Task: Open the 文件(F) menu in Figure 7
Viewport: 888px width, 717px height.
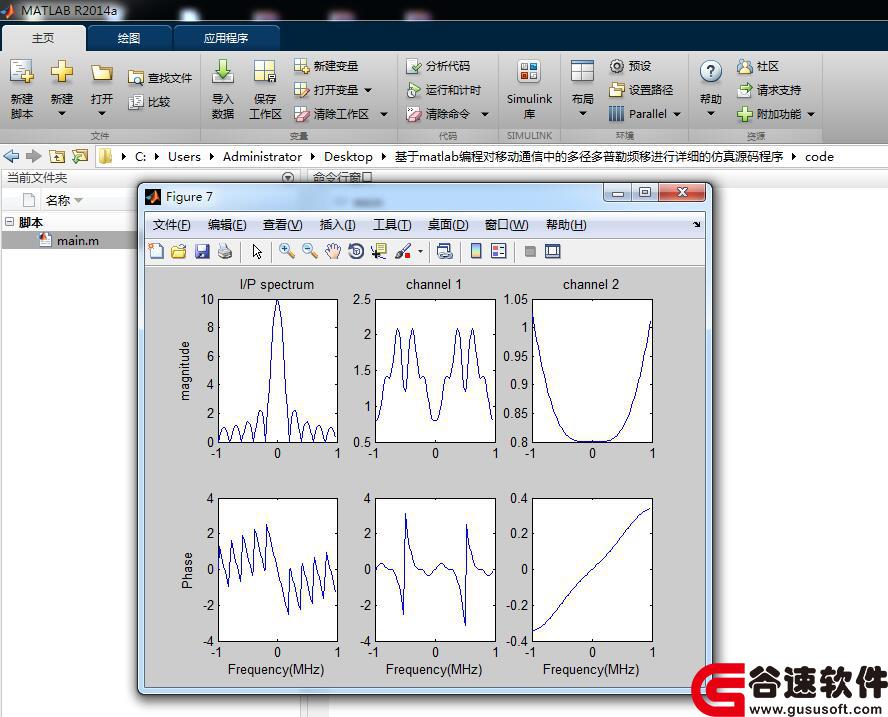Action: click(172, 225)
